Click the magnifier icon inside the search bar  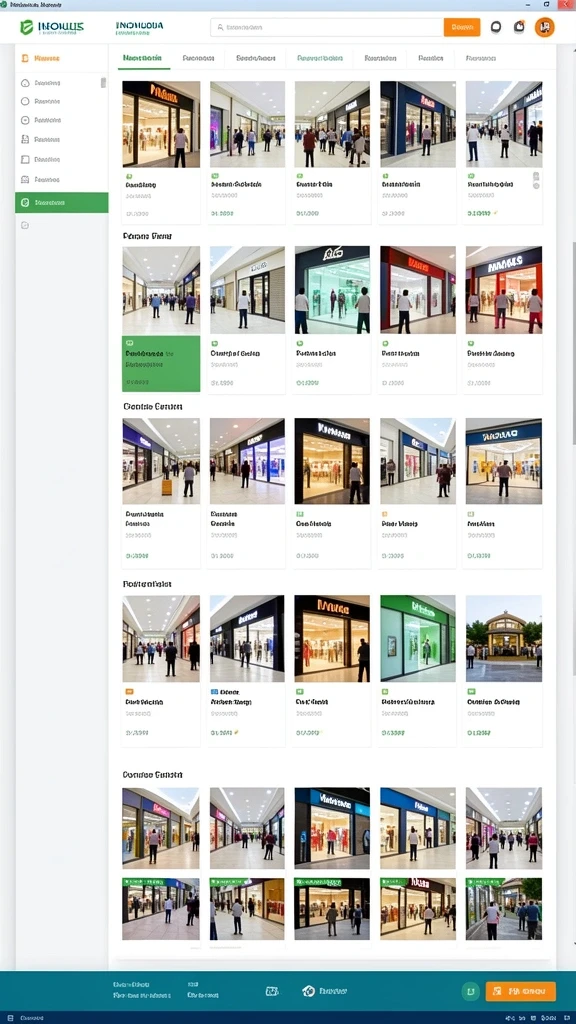[x=220, y=27]
